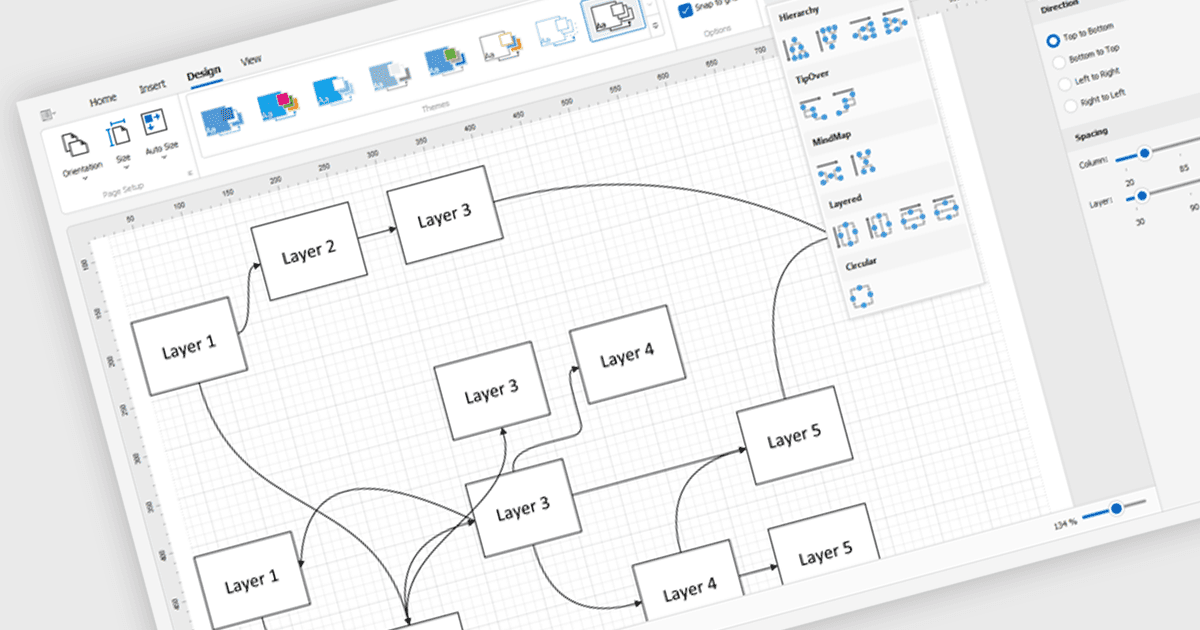This screenshot has height=630, width=1200.
Task: Switch to the Home ribbon tab
Action: click(103, 100)
